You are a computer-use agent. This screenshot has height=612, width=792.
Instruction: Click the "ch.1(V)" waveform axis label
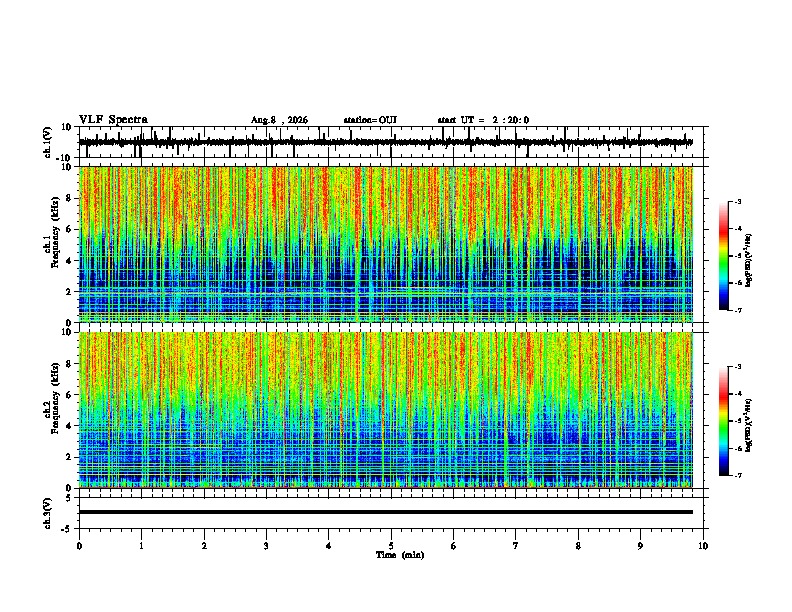tap(48, 142)
